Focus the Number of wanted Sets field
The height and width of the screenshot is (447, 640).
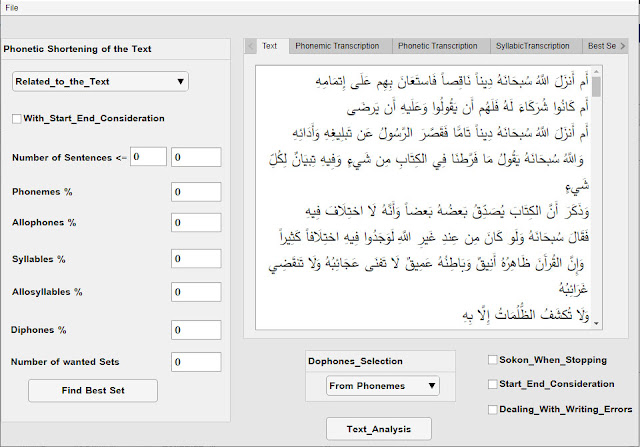click(196, 362)
